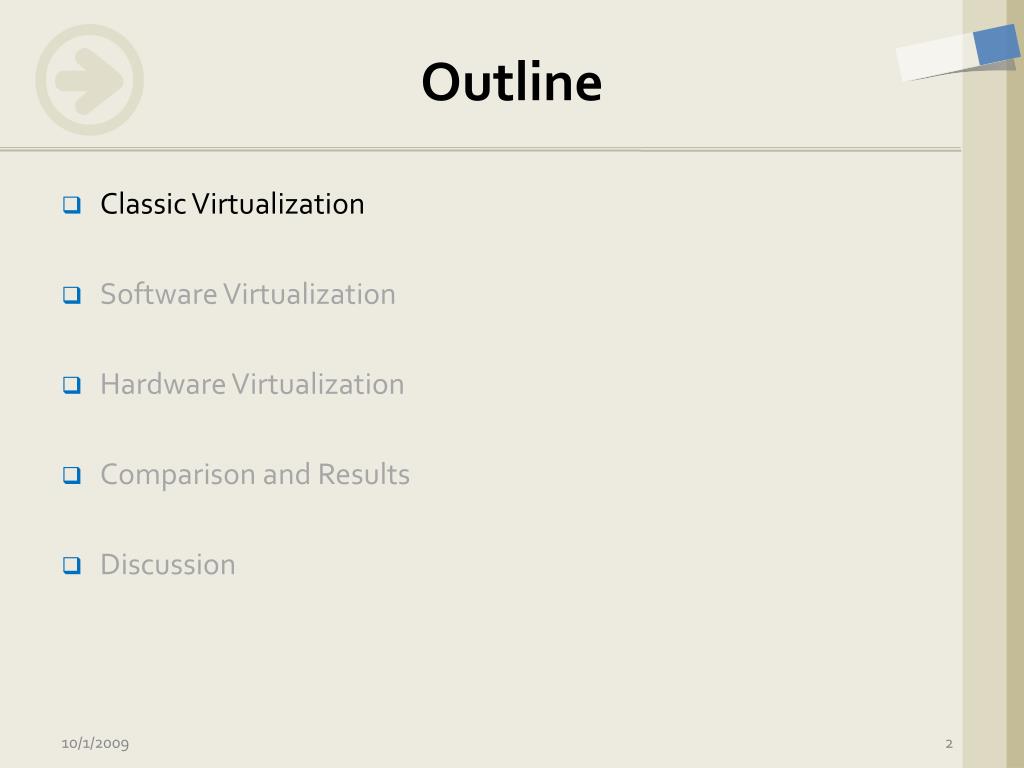This screenshot has height=768, width=1024.
Task: Click the bullet square beside Hardware Virtualization
Action: coord(72,385)
